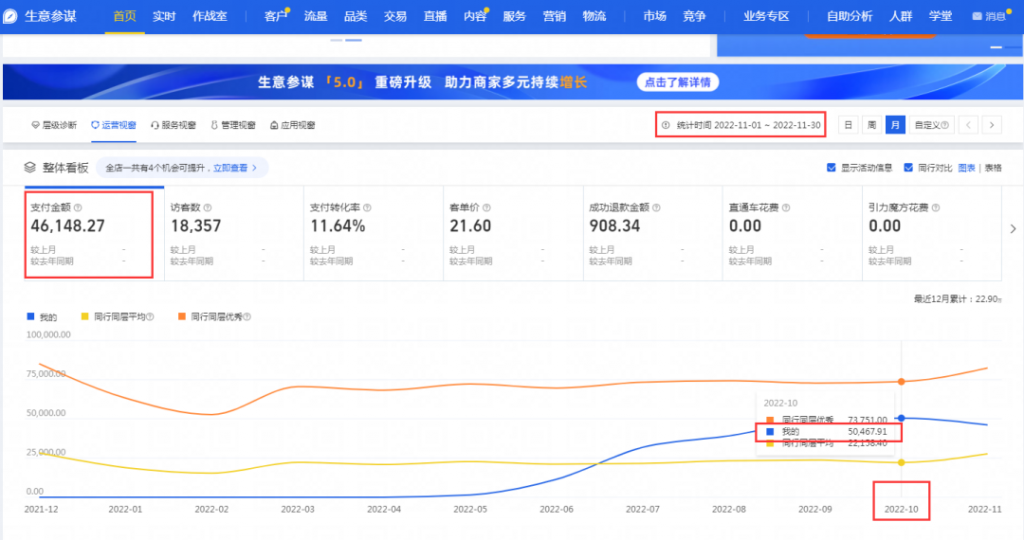Click 点击了解详情 banner button
Viewport: 1024px width, 540px height.
677,82
